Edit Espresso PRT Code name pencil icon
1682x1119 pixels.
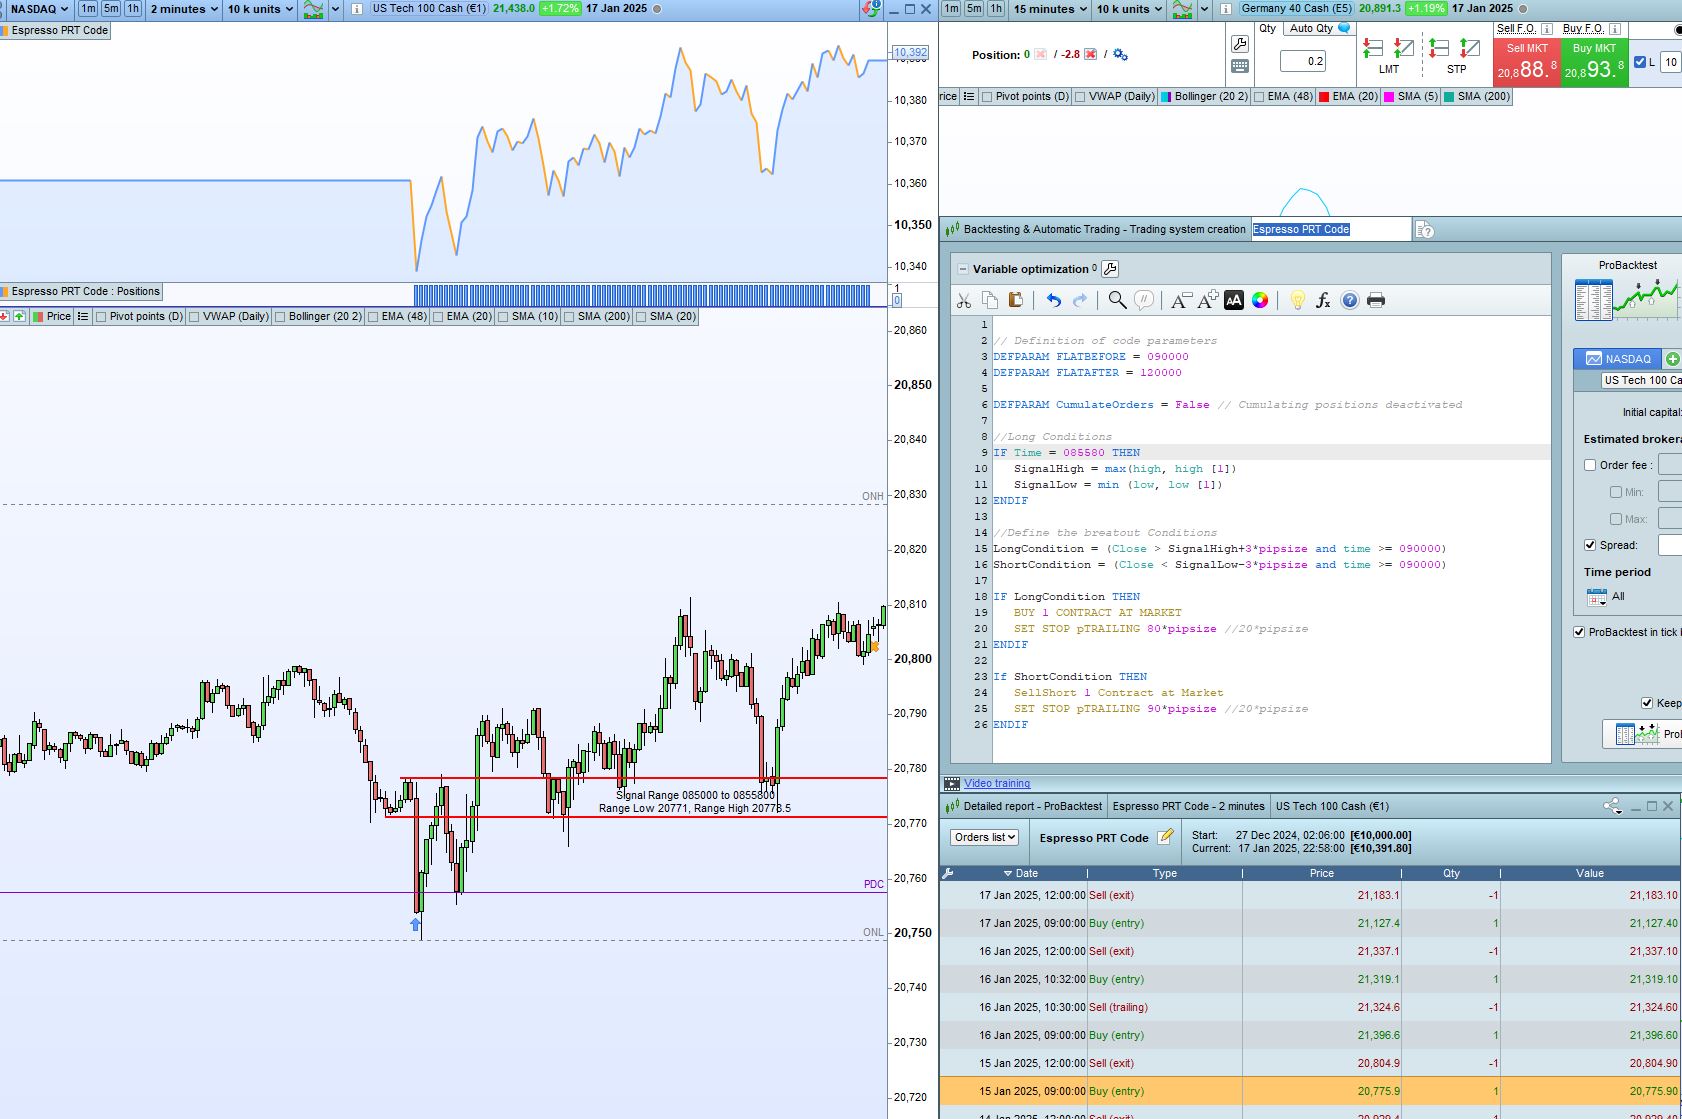(1165, 837)
